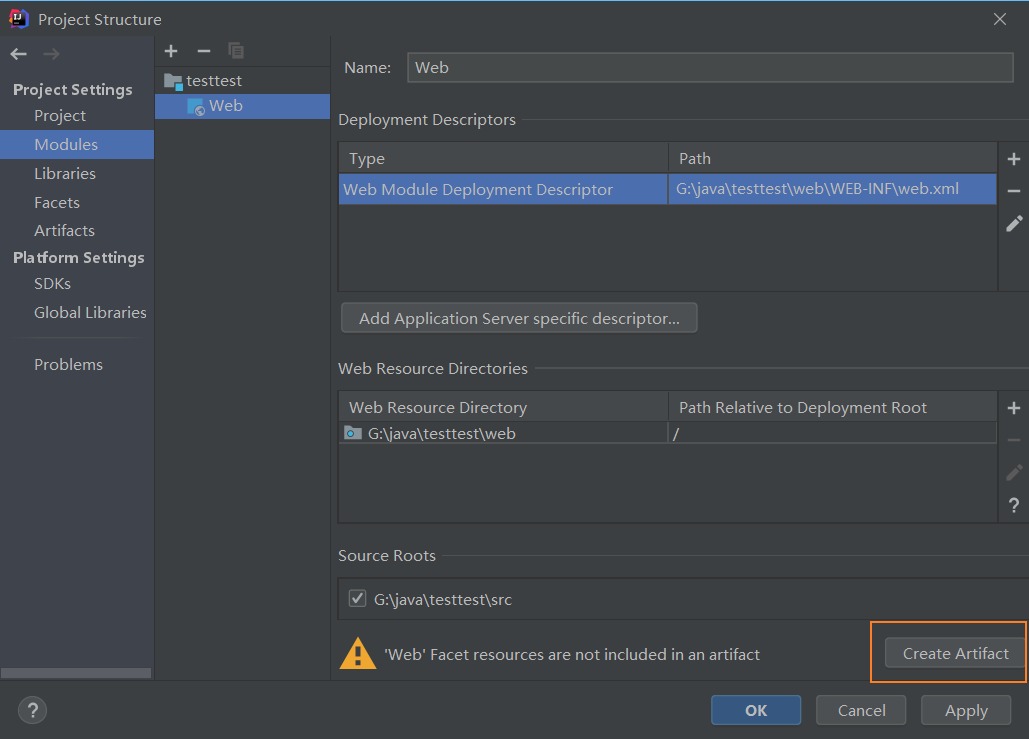Click the back navigation arrow
Screen dimensions: 1029x739
[x=18, y=54]
